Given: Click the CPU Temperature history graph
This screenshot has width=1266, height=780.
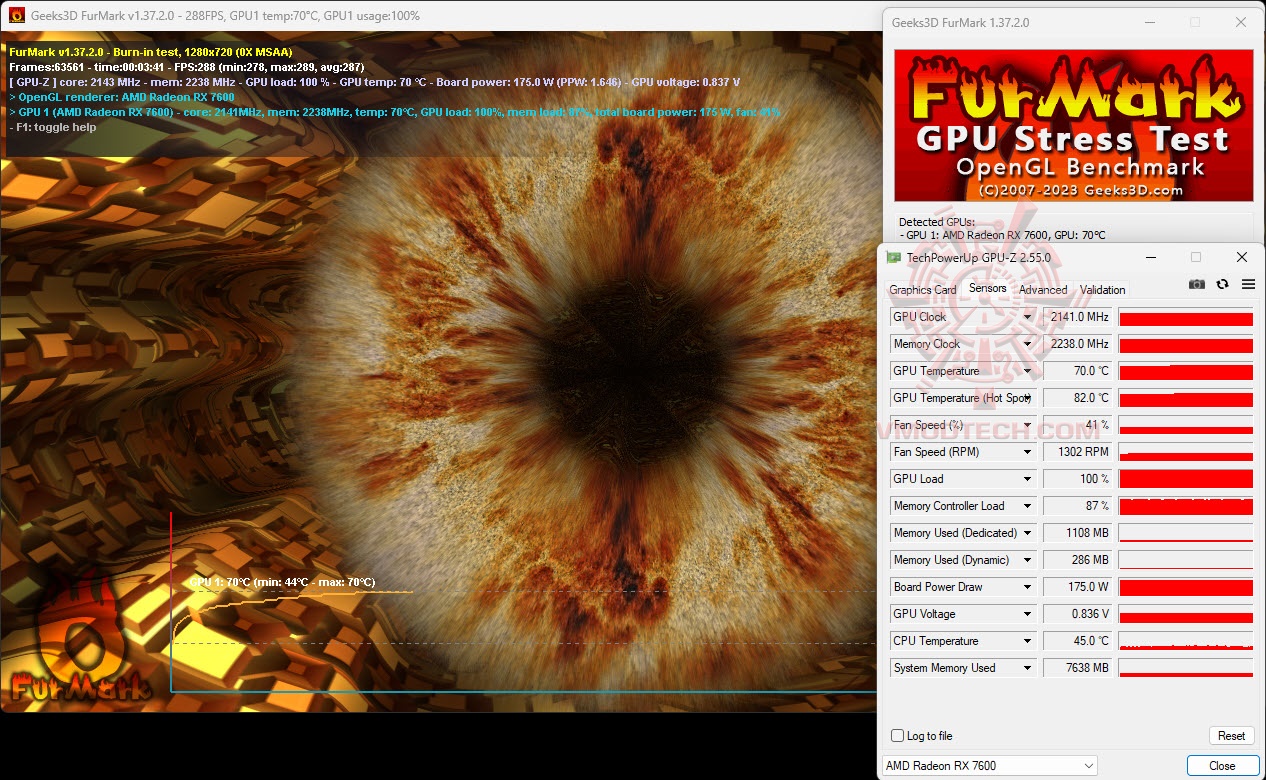Looking at the screenshot, I should [1186, 641].
